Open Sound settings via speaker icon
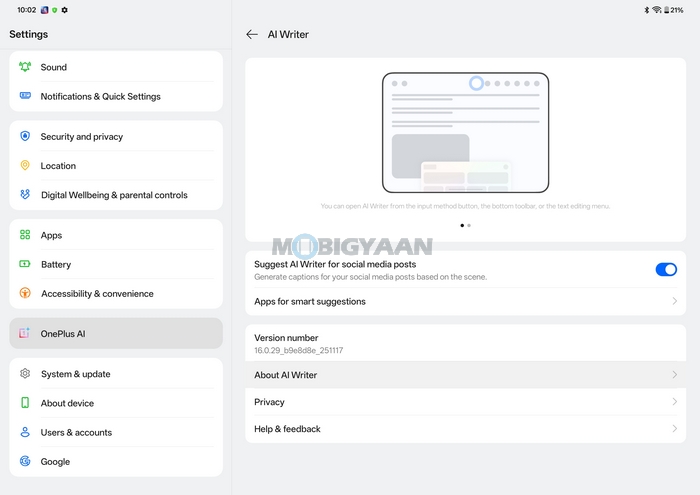 tap(25, 67)
